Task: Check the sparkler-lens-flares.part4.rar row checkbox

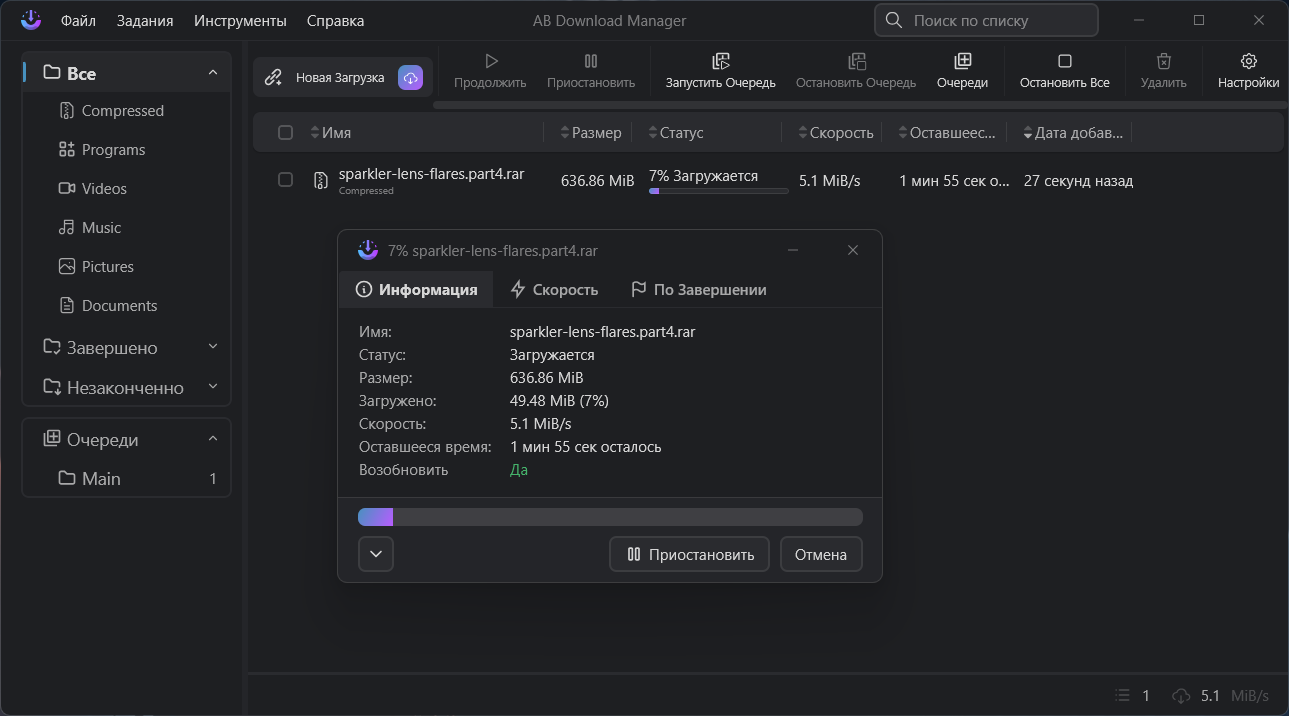Action: pyautogui.click(x=286, y=180)
